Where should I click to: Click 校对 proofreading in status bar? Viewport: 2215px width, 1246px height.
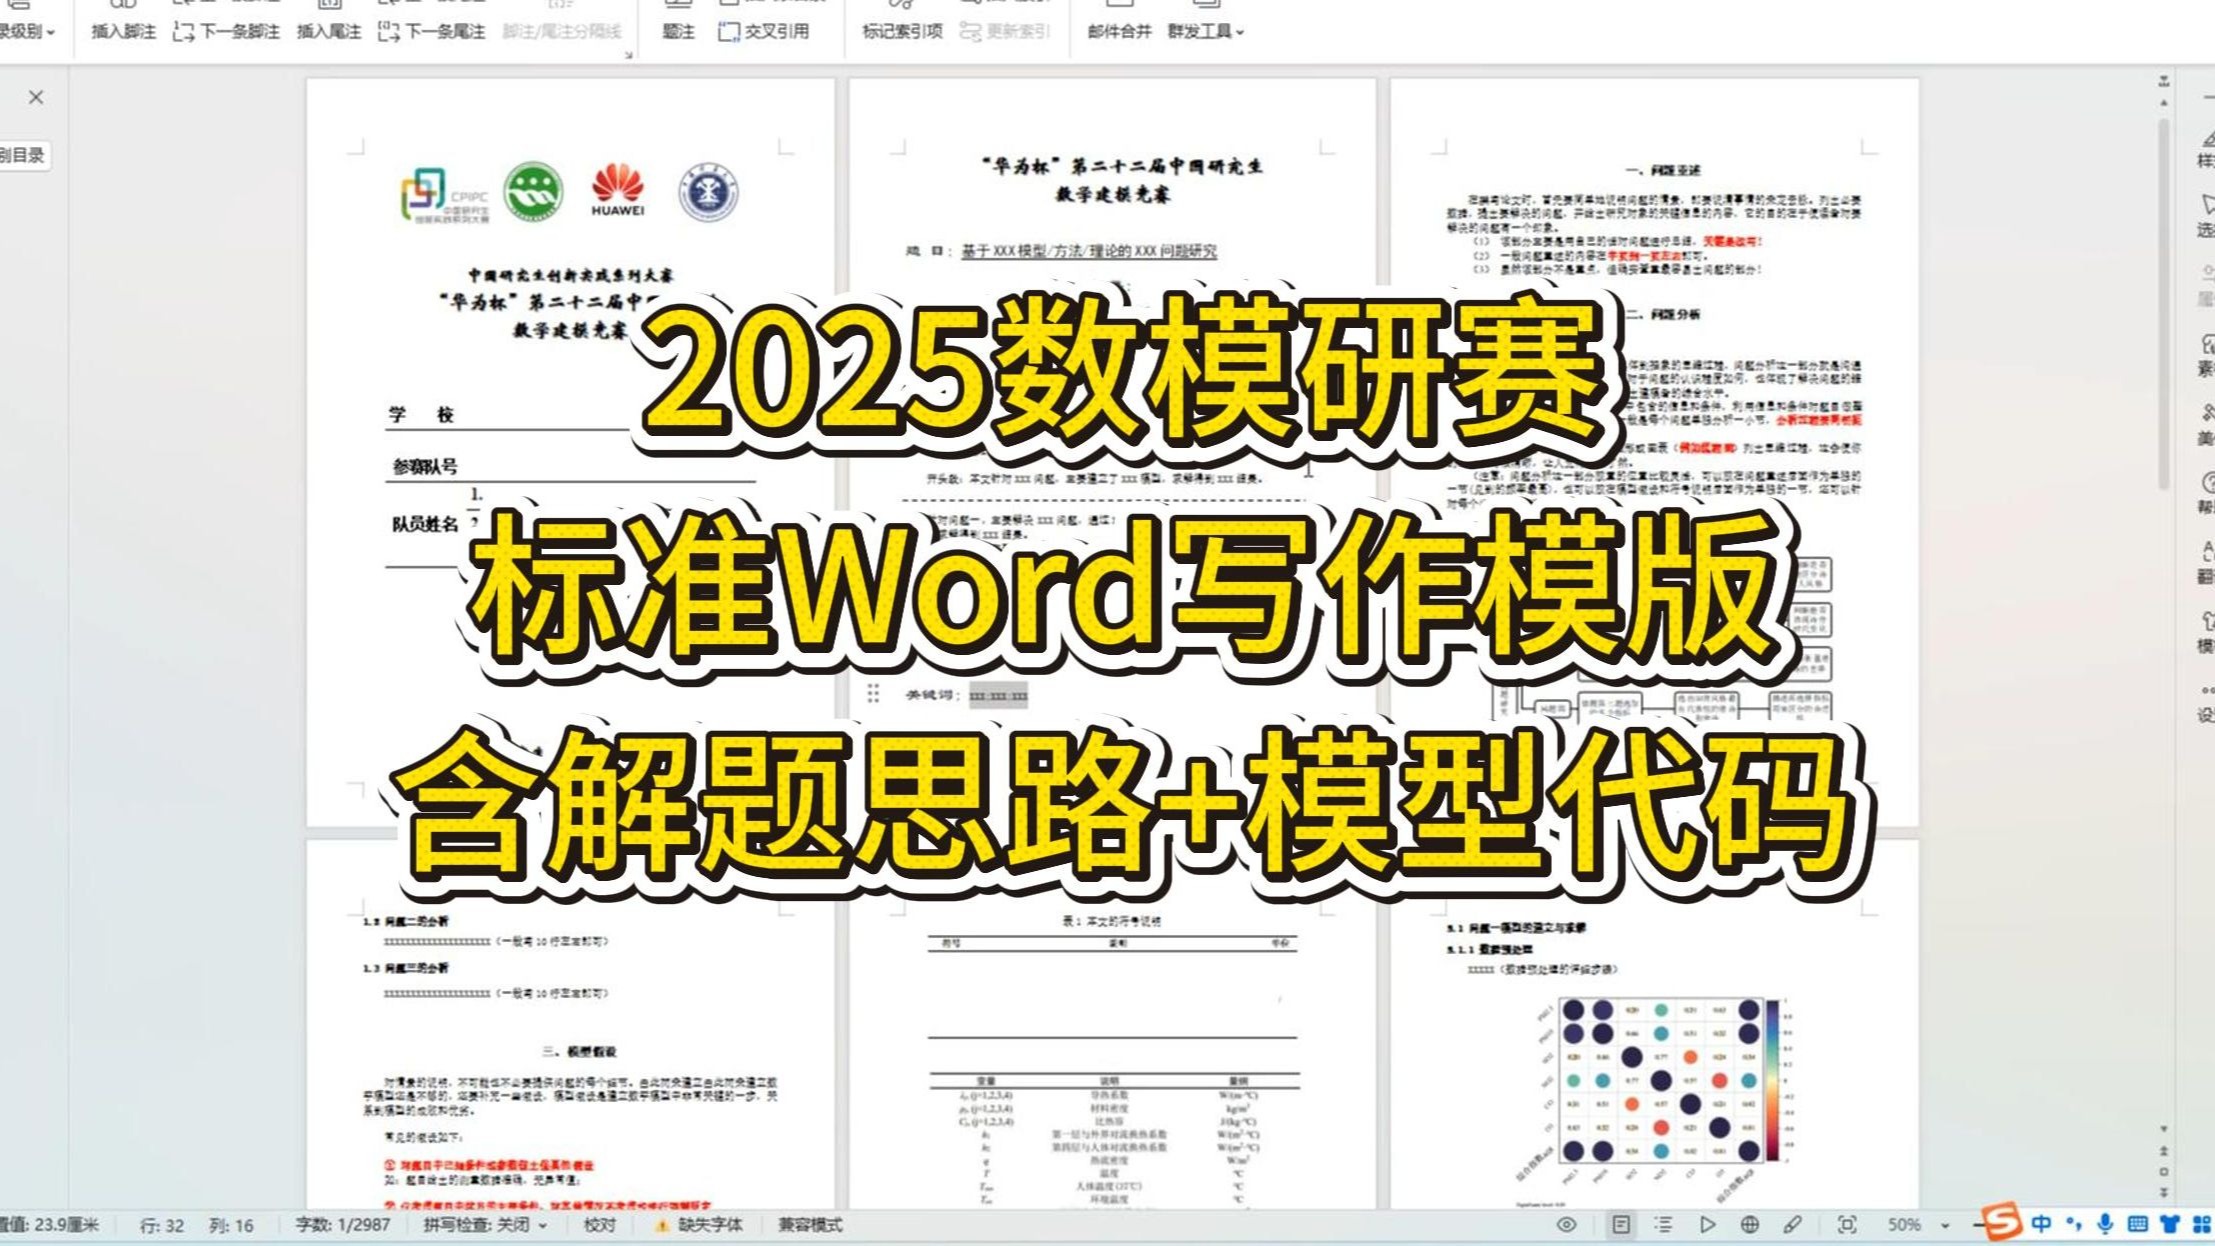click(x=600, y=1225)
